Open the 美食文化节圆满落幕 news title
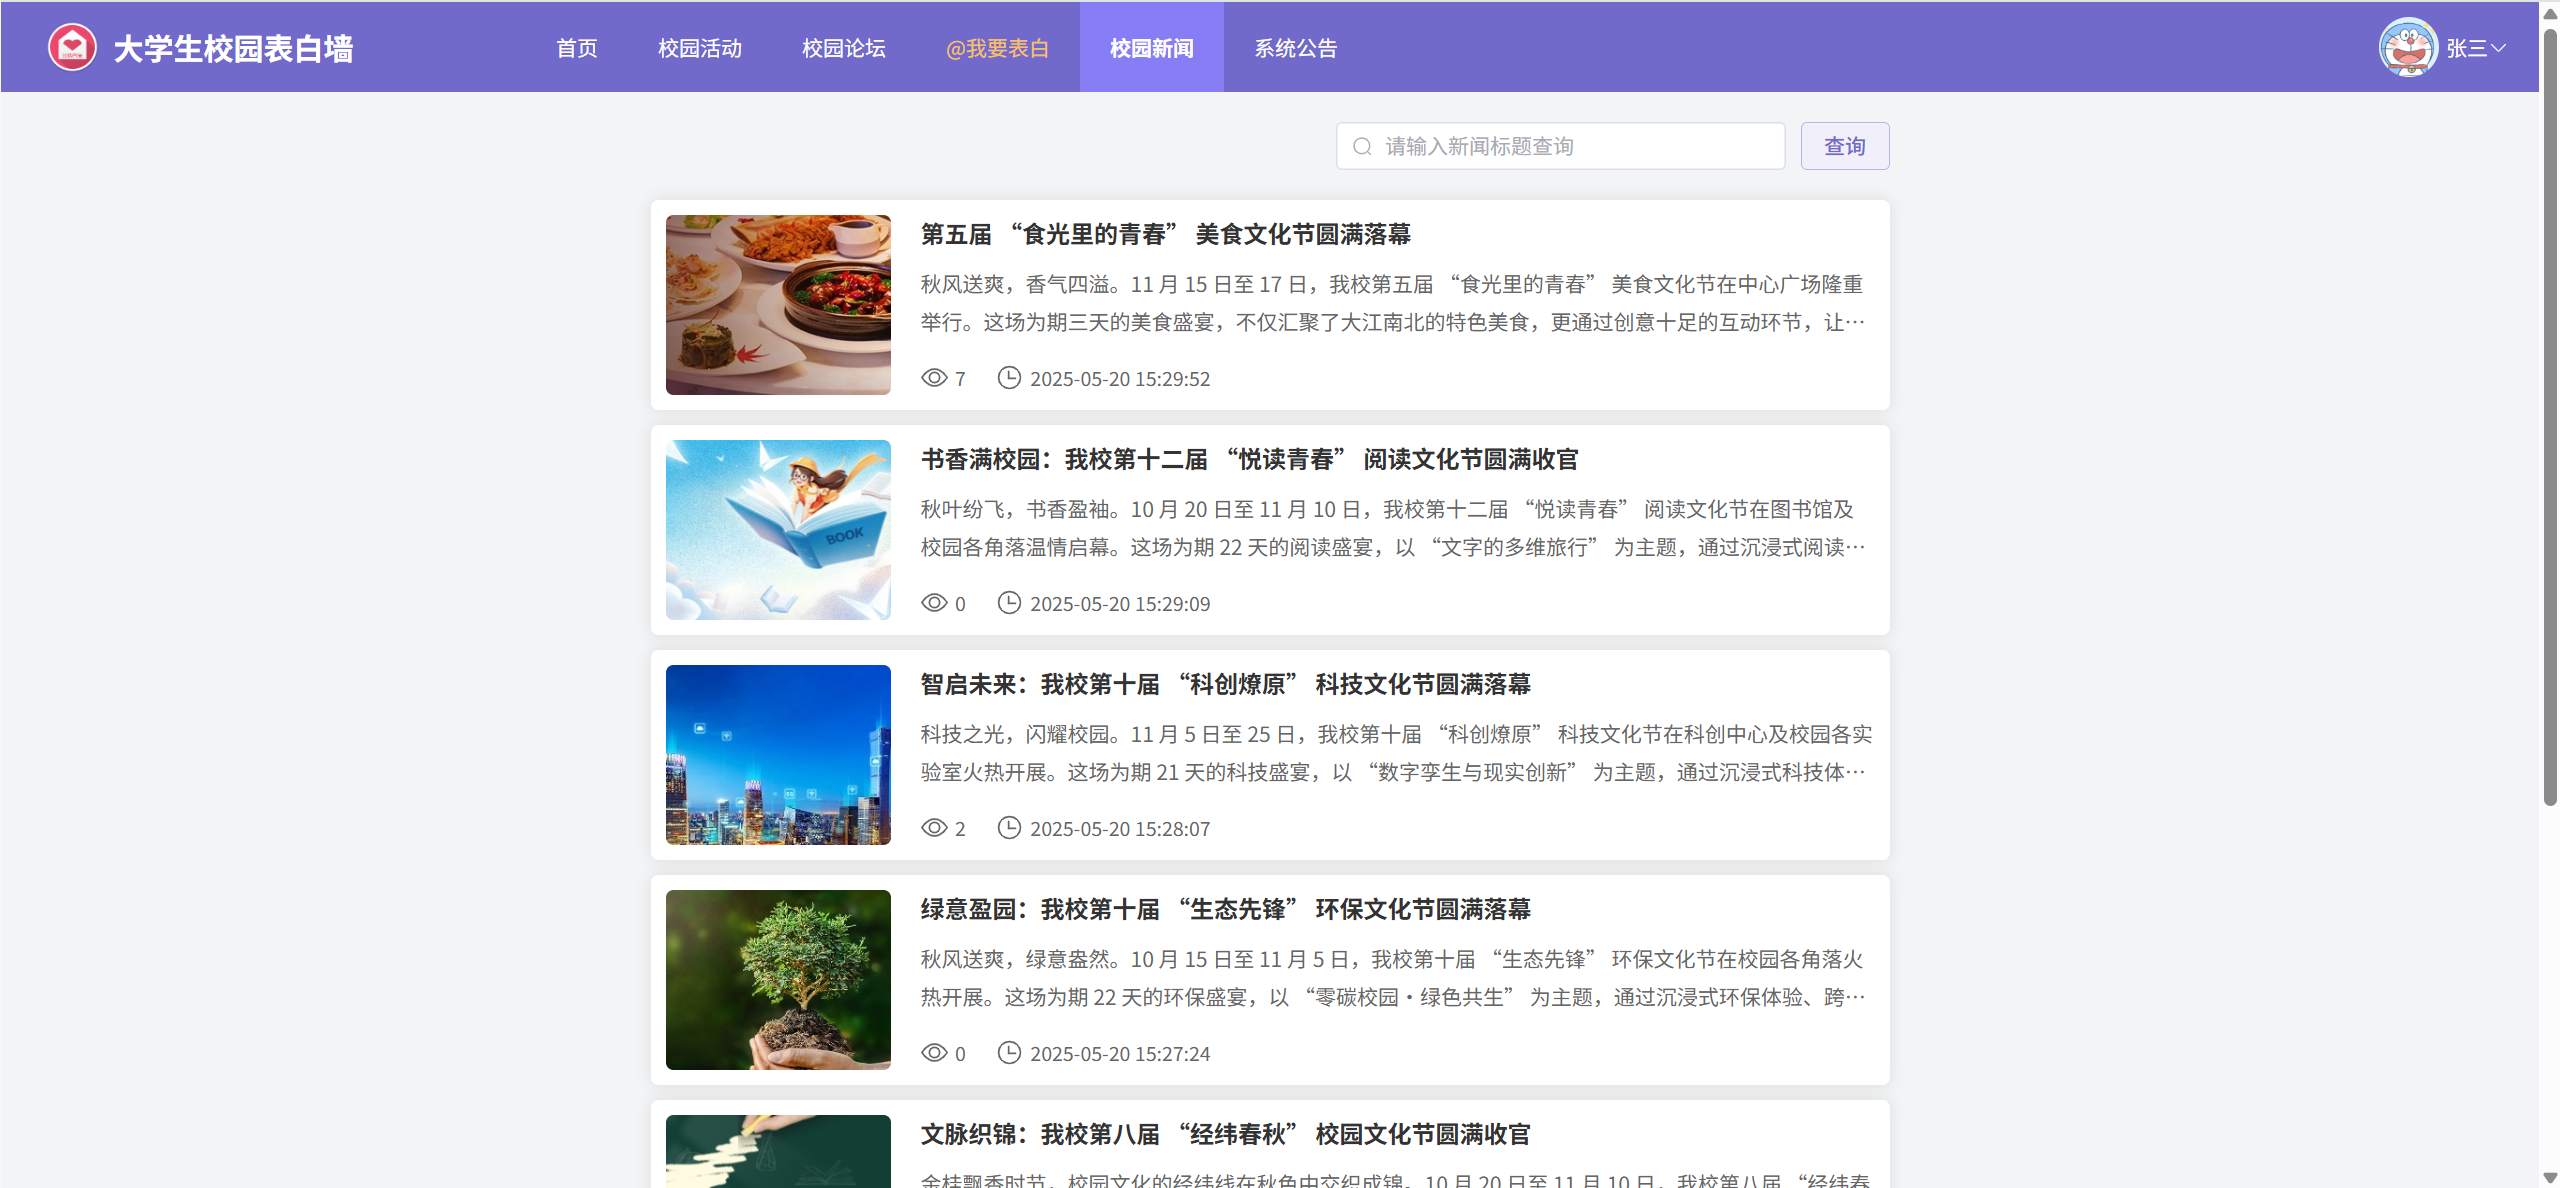This screenshot has height=1188, width=2560. pyautogui.click(x=1165, y=234)
